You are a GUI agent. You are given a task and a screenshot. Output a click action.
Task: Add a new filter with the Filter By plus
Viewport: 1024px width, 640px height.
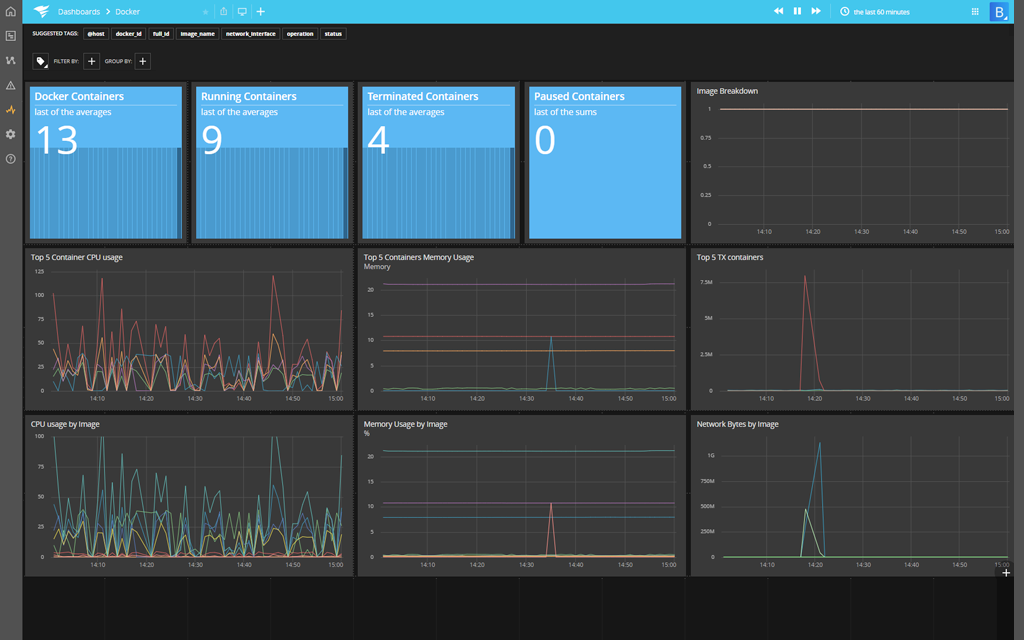coord(91,61)
